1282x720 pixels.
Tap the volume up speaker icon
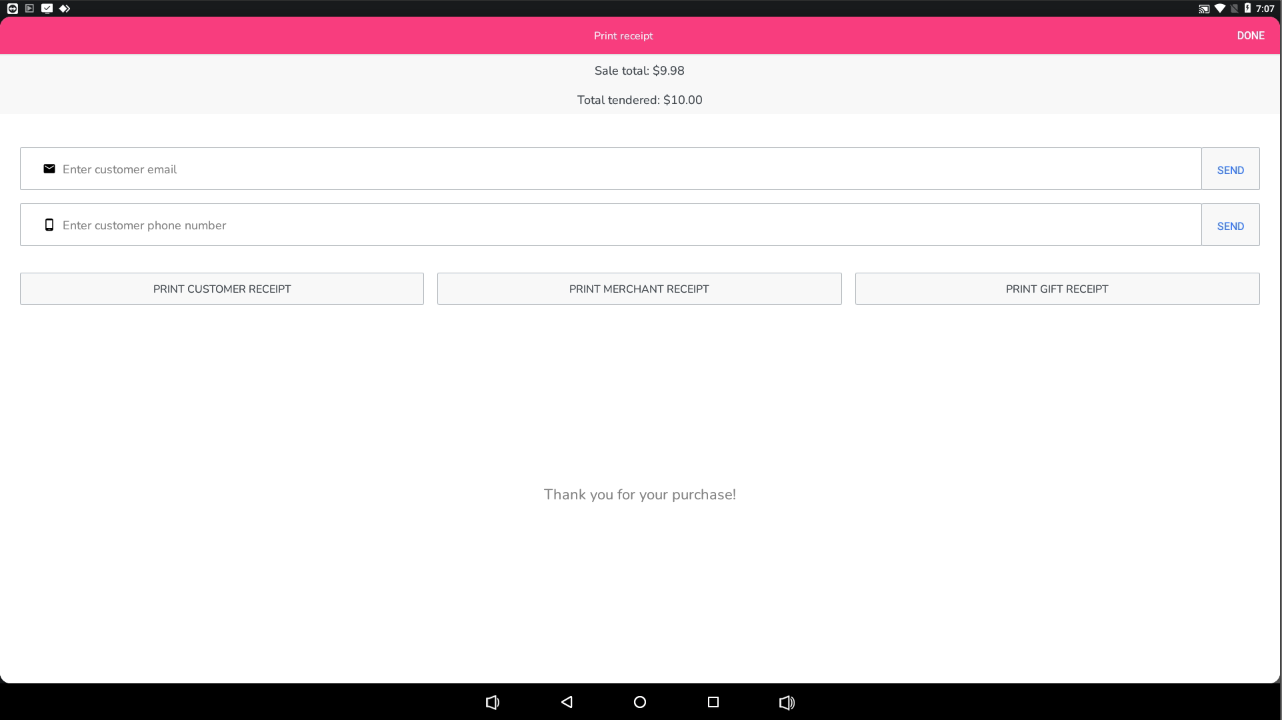[787, 702]
